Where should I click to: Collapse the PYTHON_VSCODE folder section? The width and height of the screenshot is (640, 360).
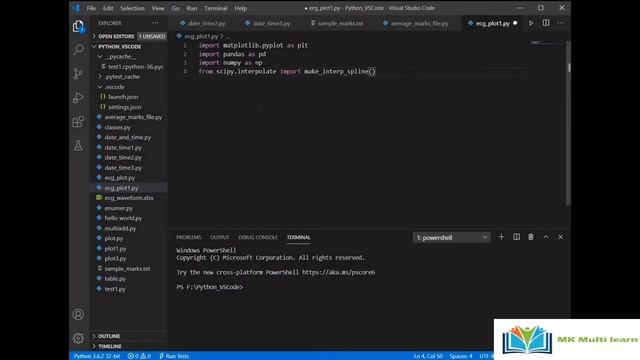[x=129, y=47]
